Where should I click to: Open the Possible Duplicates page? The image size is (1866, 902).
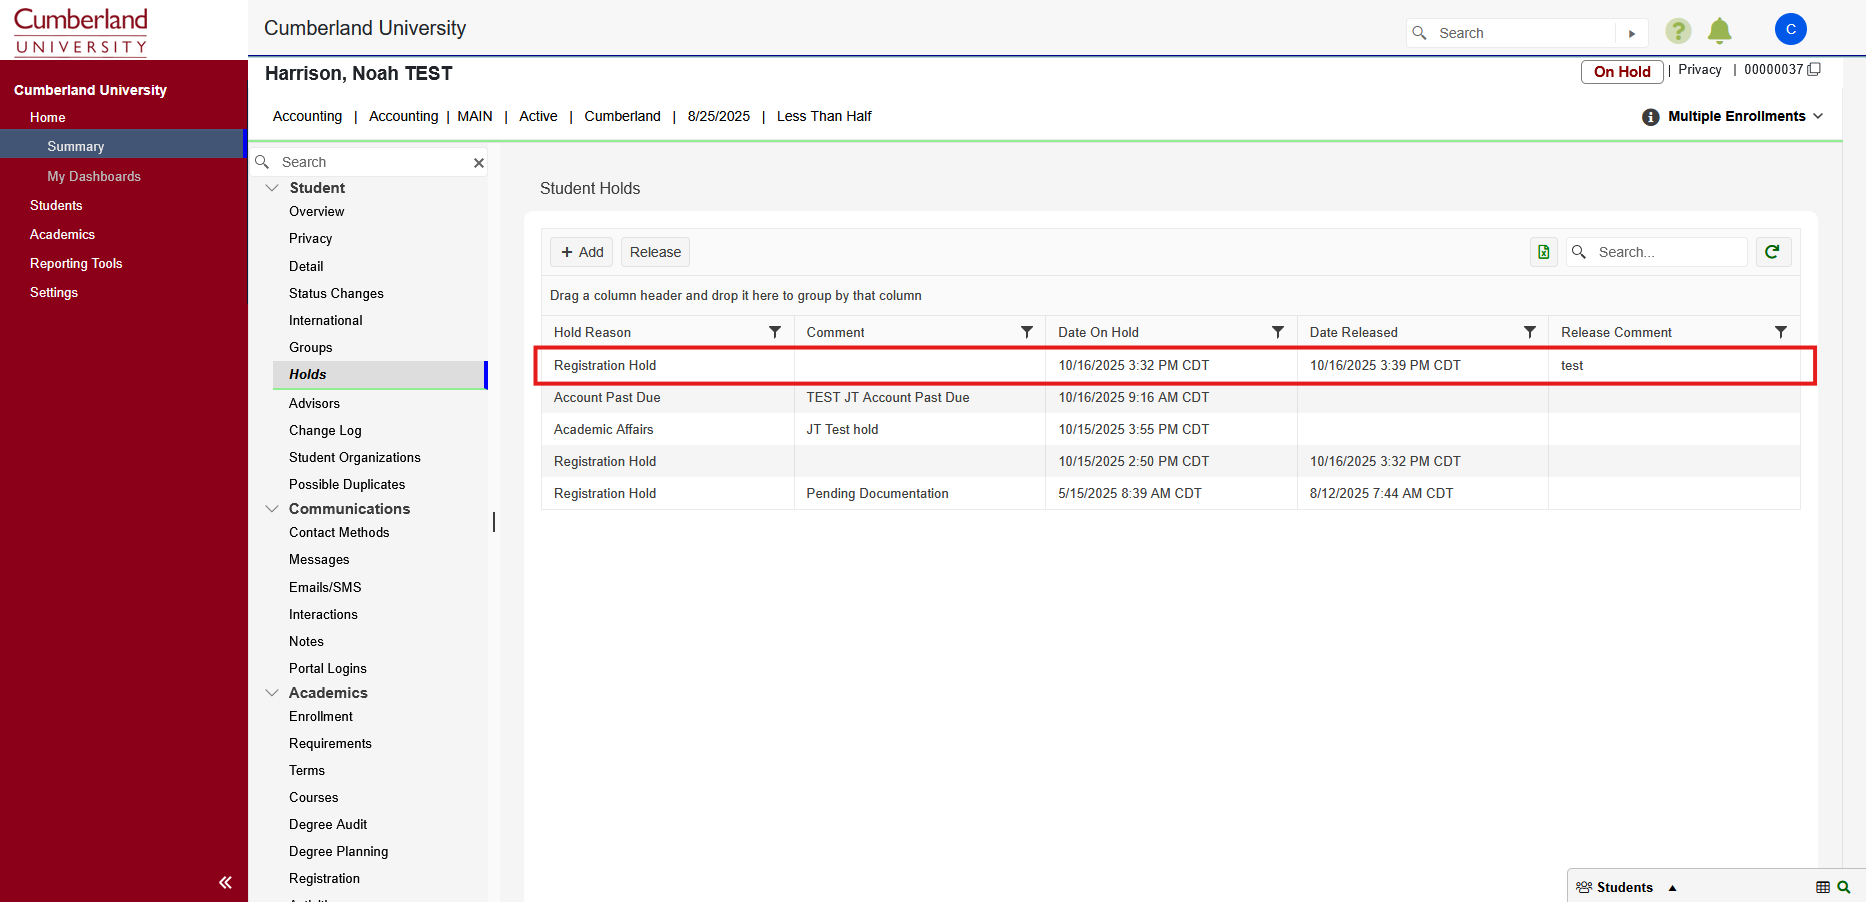coord(347,484)
